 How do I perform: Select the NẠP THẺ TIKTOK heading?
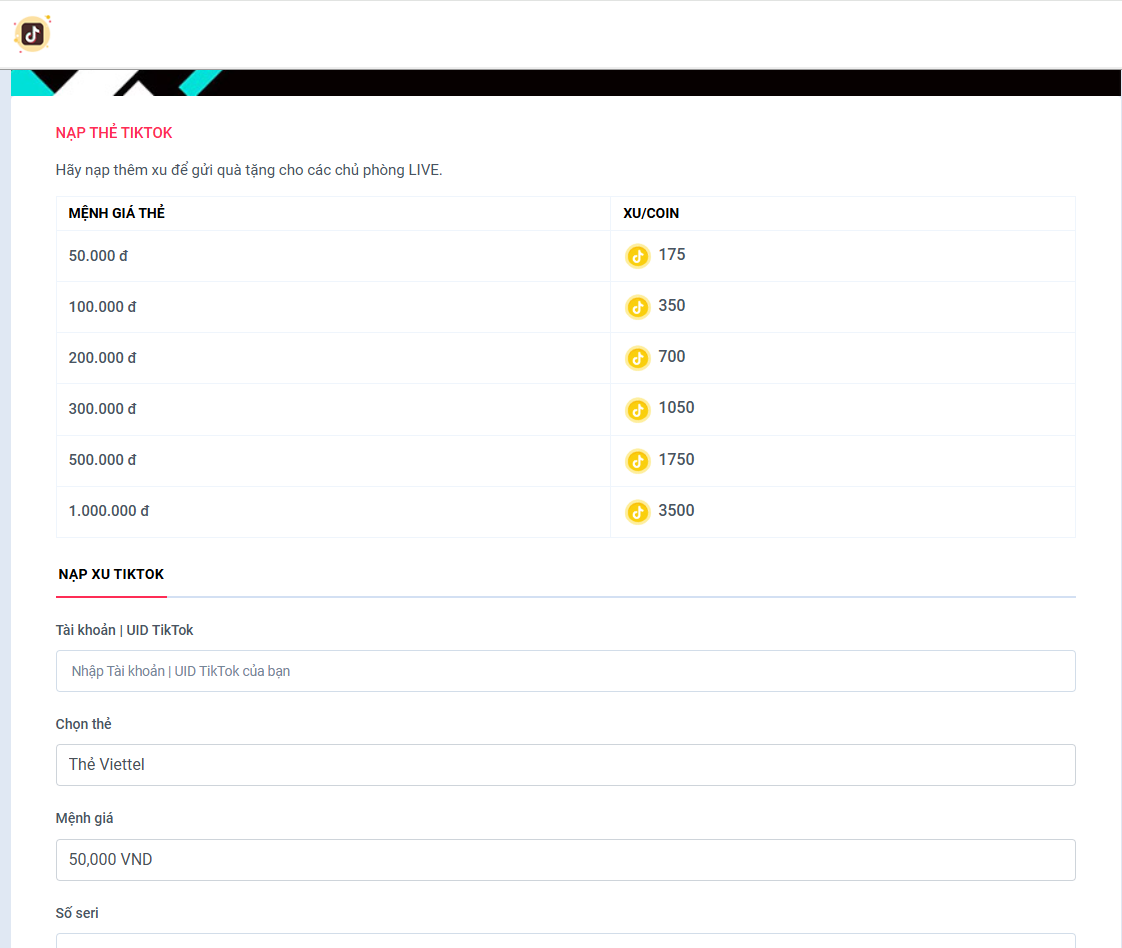[x=114, y=133]
